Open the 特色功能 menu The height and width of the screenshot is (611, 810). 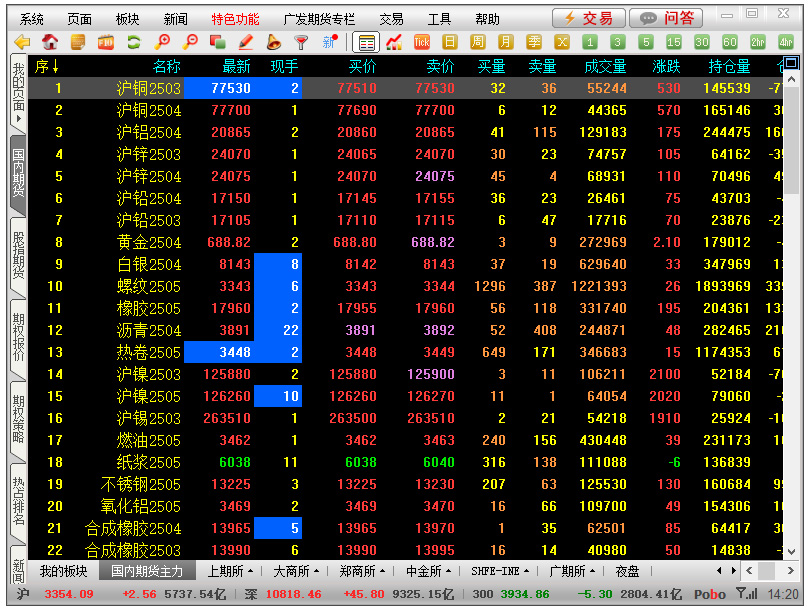pyautogui.click(x=235, y=19)
